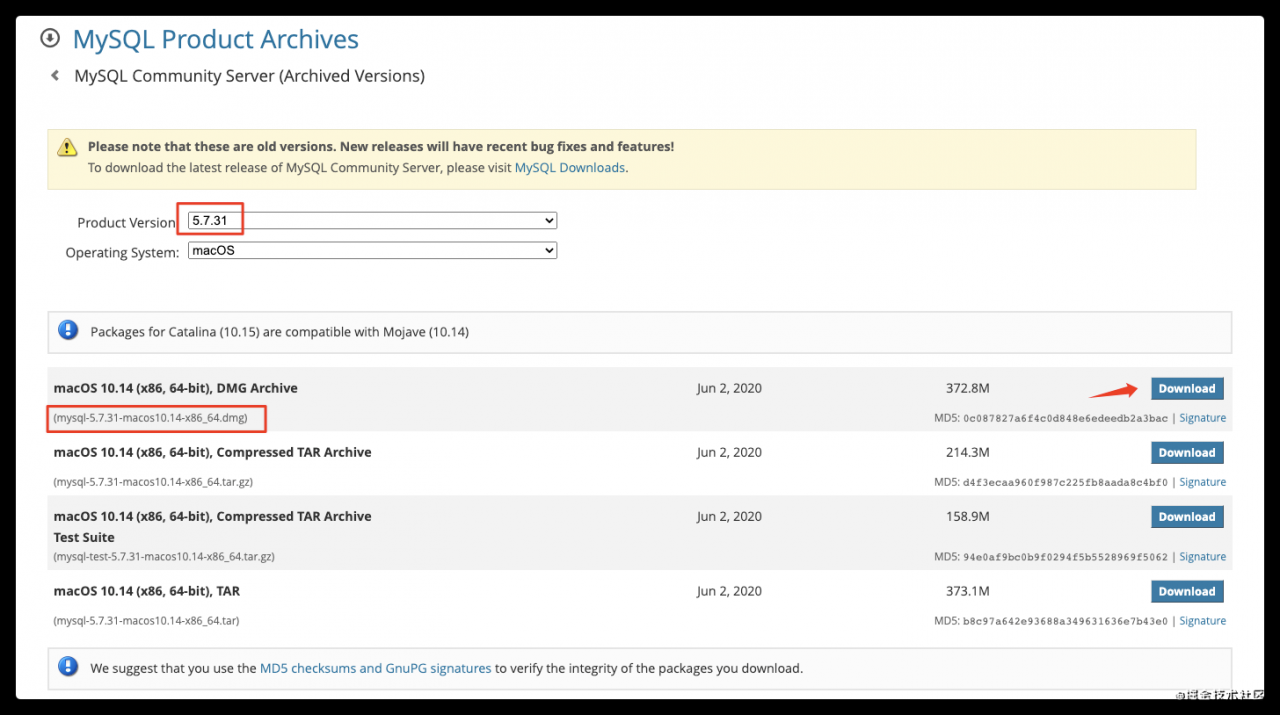
Task: Open the Operating System dropdown showing macOS
Action: [372, 251]
